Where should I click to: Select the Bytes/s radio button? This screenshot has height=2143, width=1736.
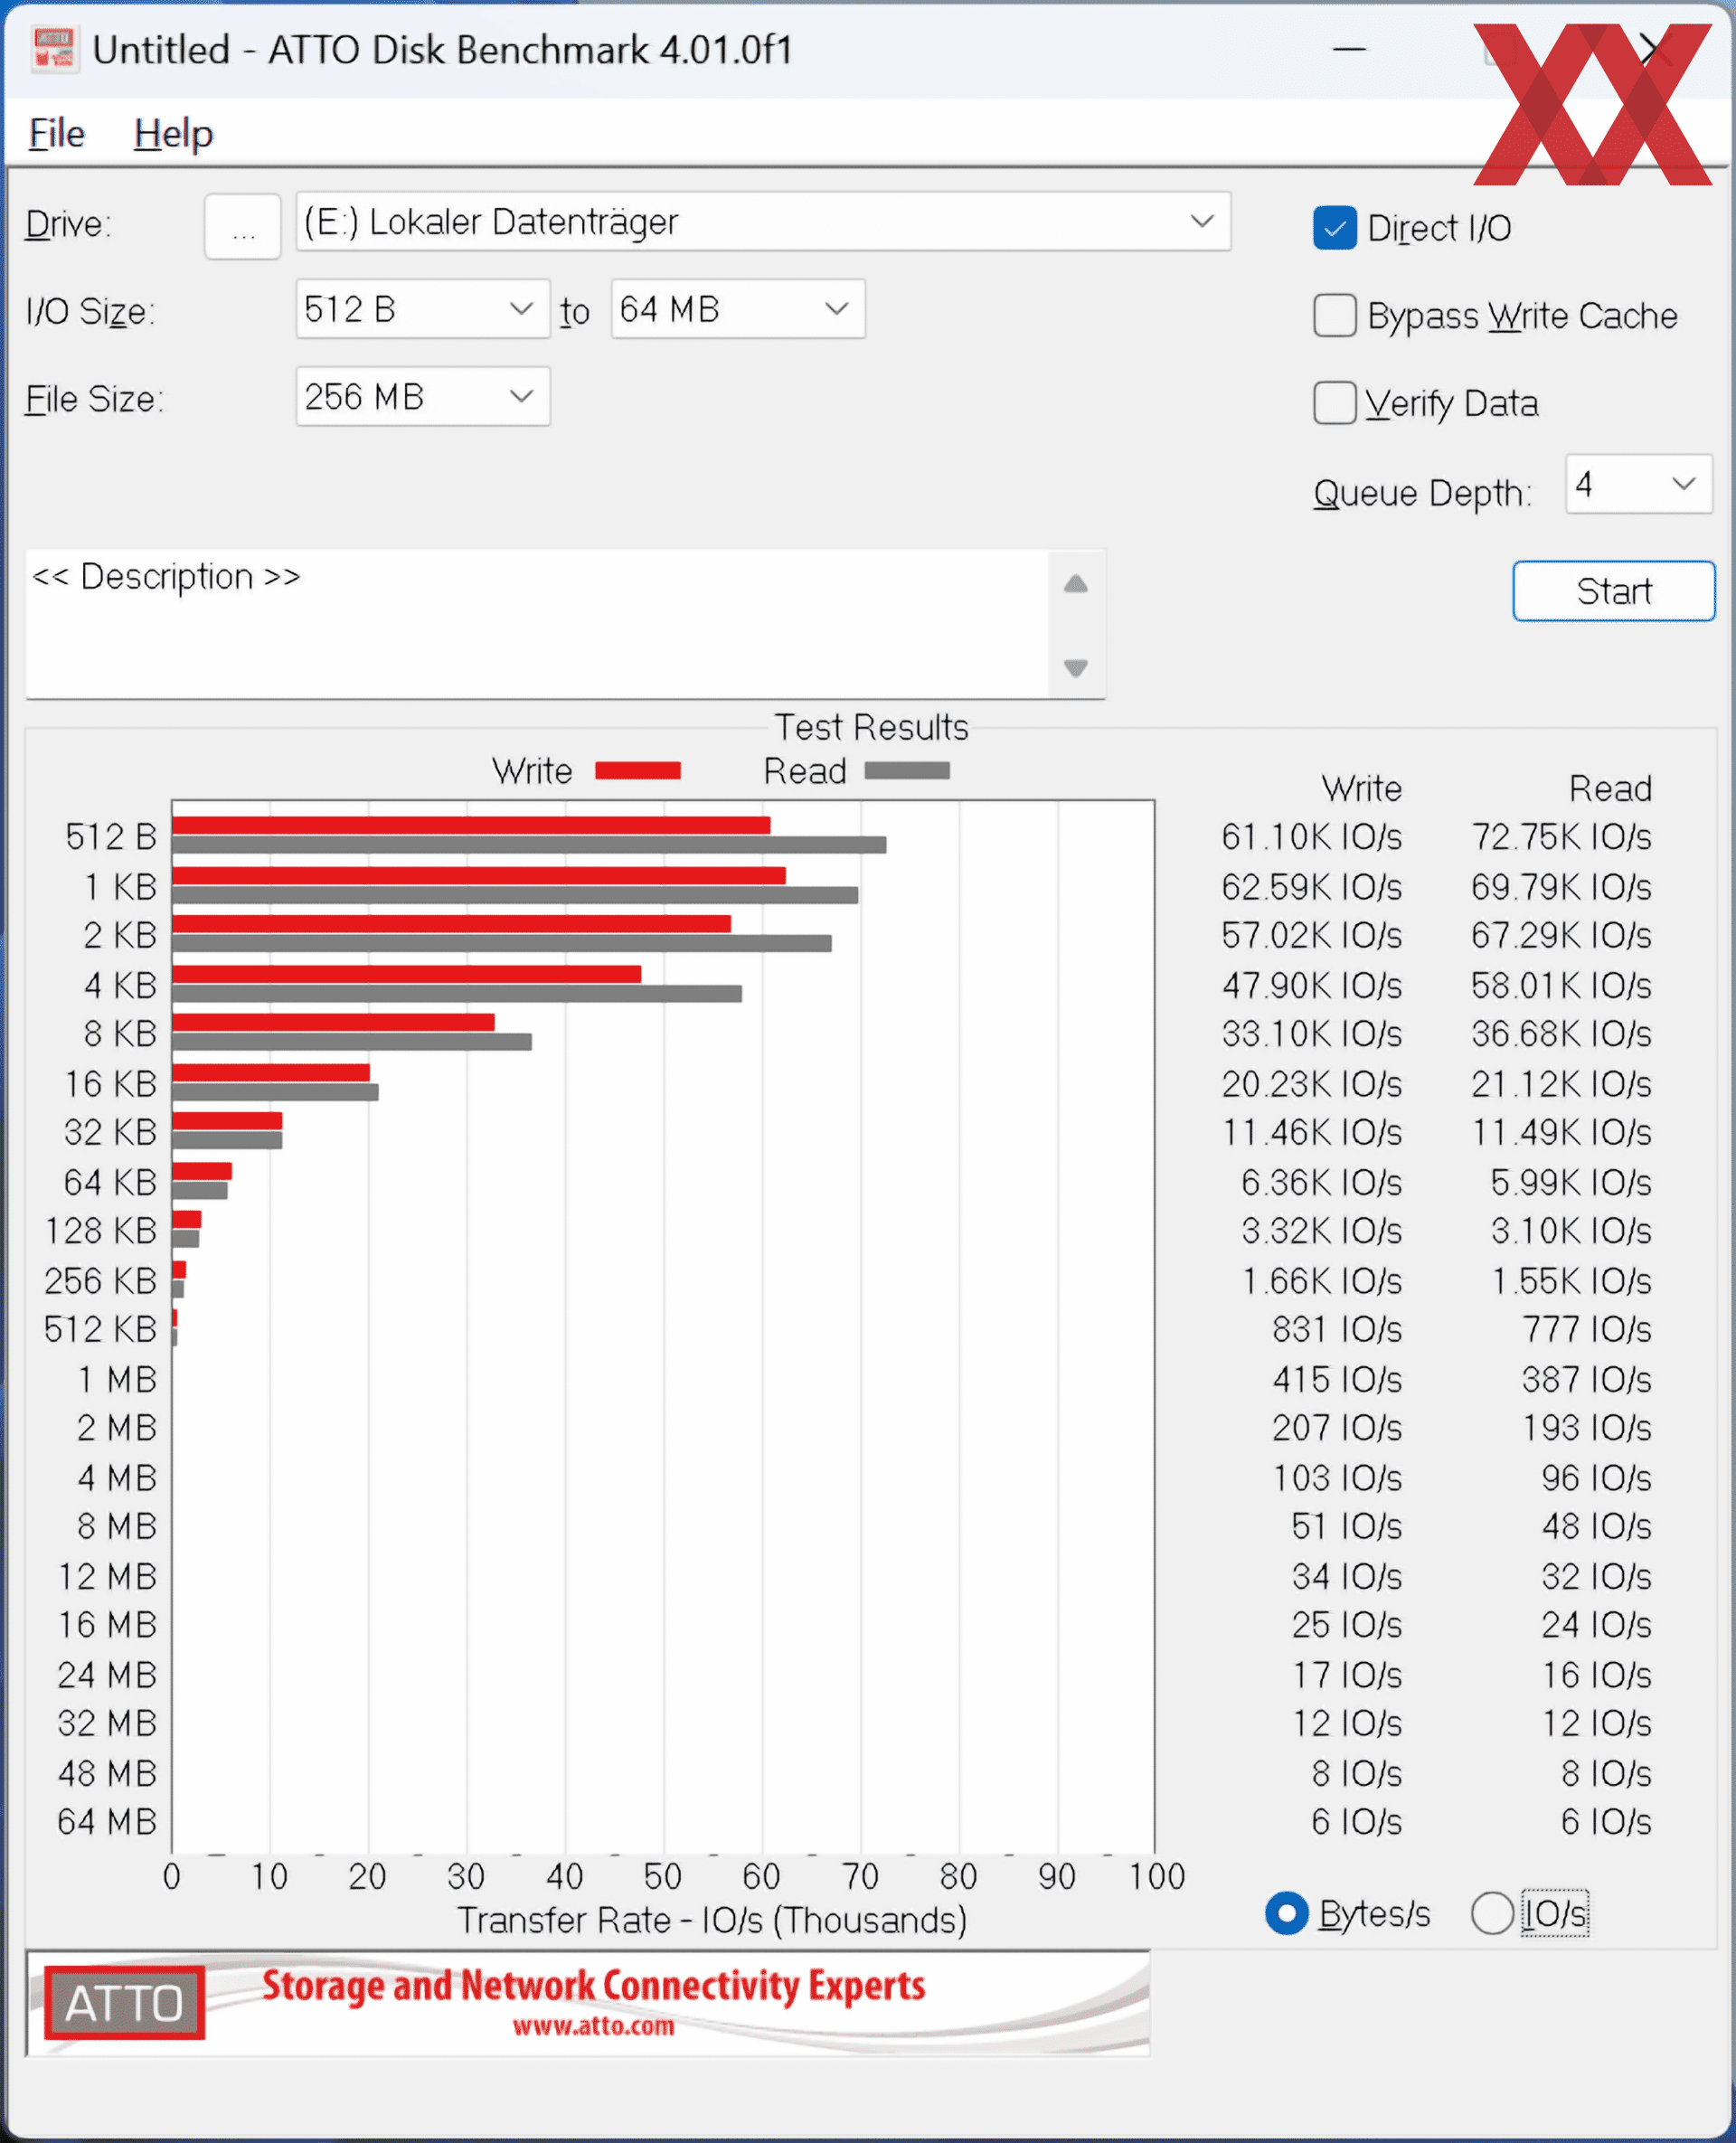tap(1286, 1913)
